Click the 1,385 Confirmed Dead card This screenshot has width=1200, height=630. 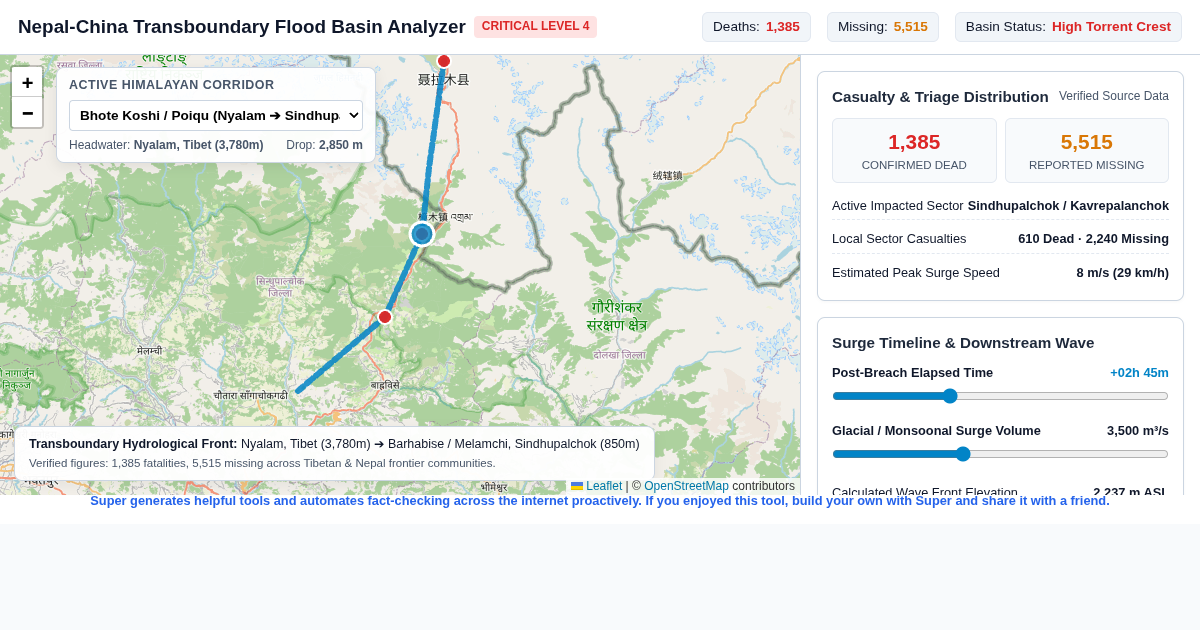pos(914,150)
